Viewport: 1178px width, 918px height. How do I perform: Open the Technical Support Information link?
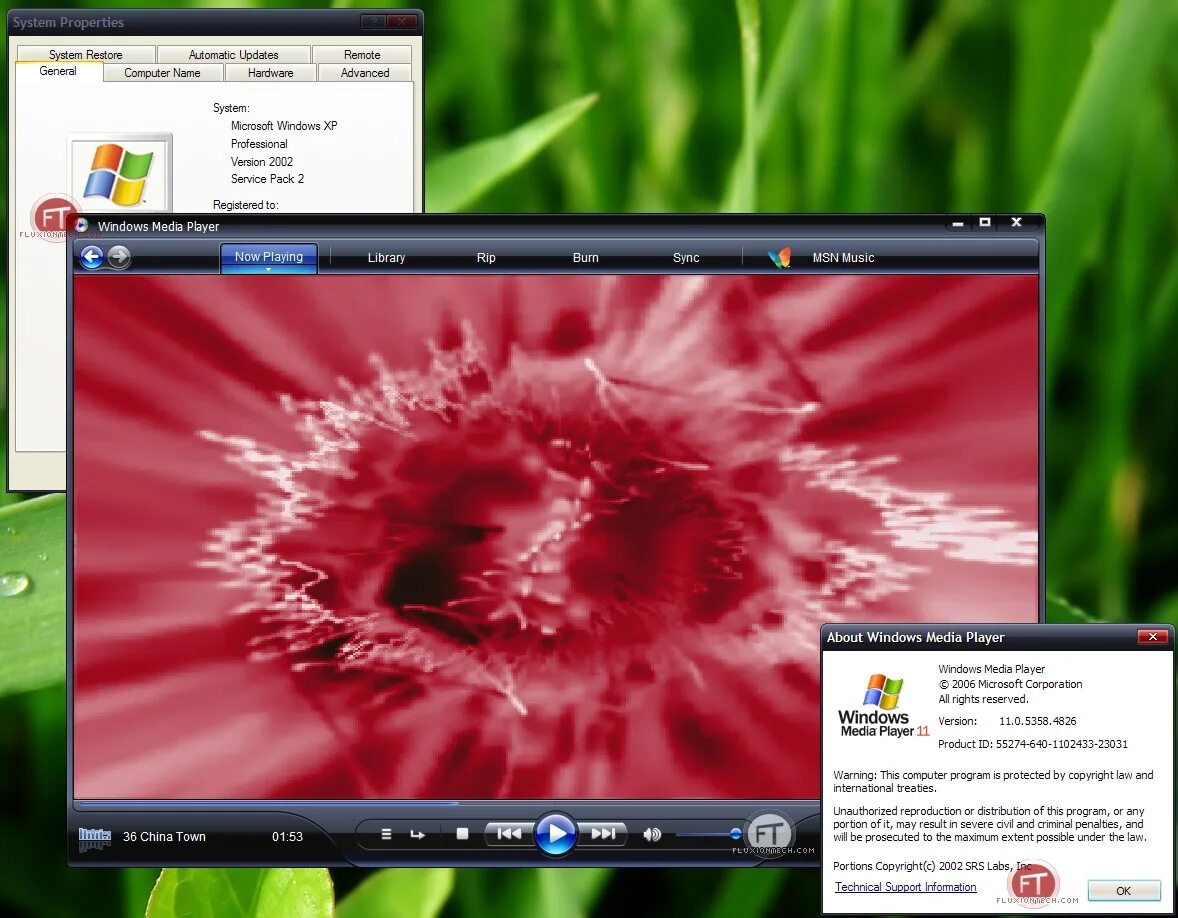coord(905,887)
